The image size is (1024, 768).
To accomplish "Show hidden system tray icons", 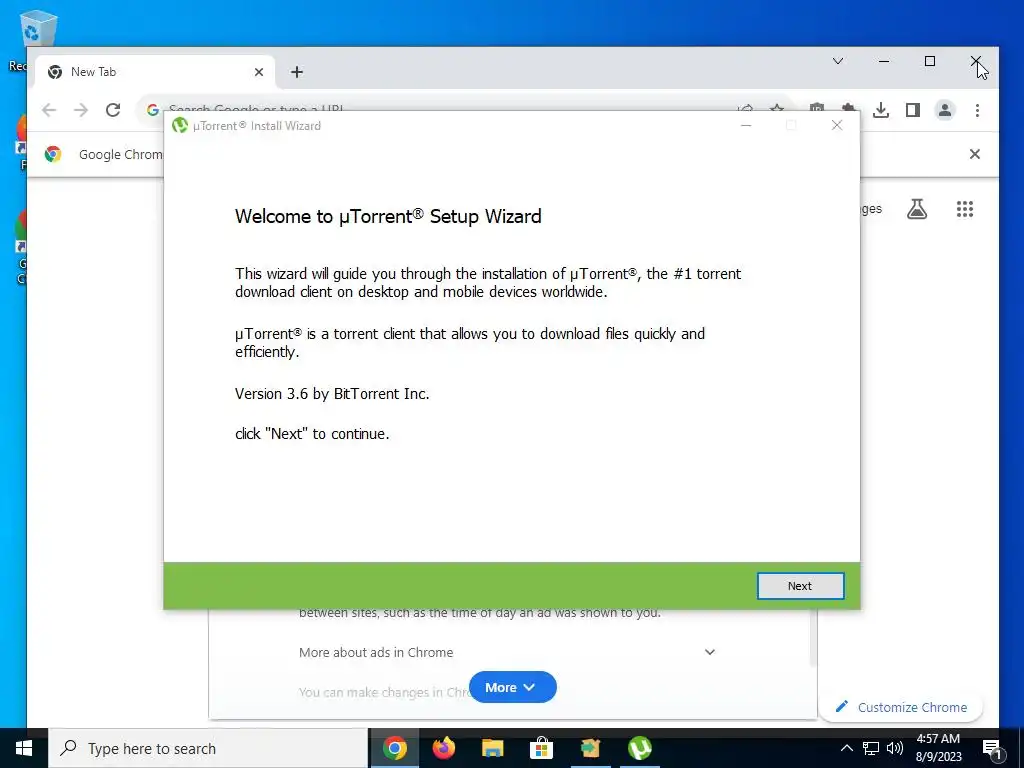I will (846, 748).
